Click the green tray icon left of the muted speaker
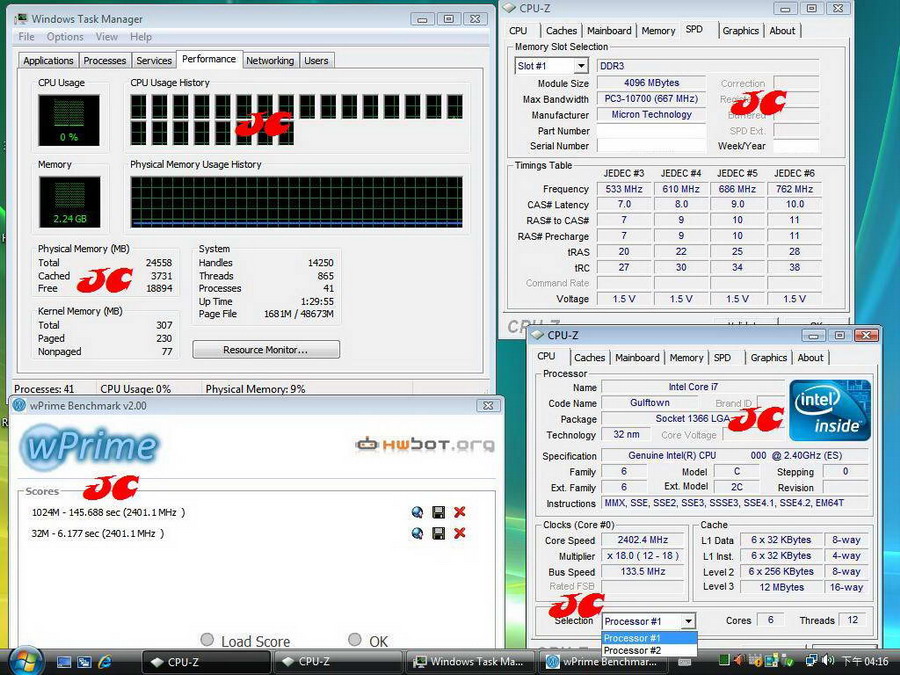Image resolution: width=900 pixels, height=675 pixels. [724, 661]
